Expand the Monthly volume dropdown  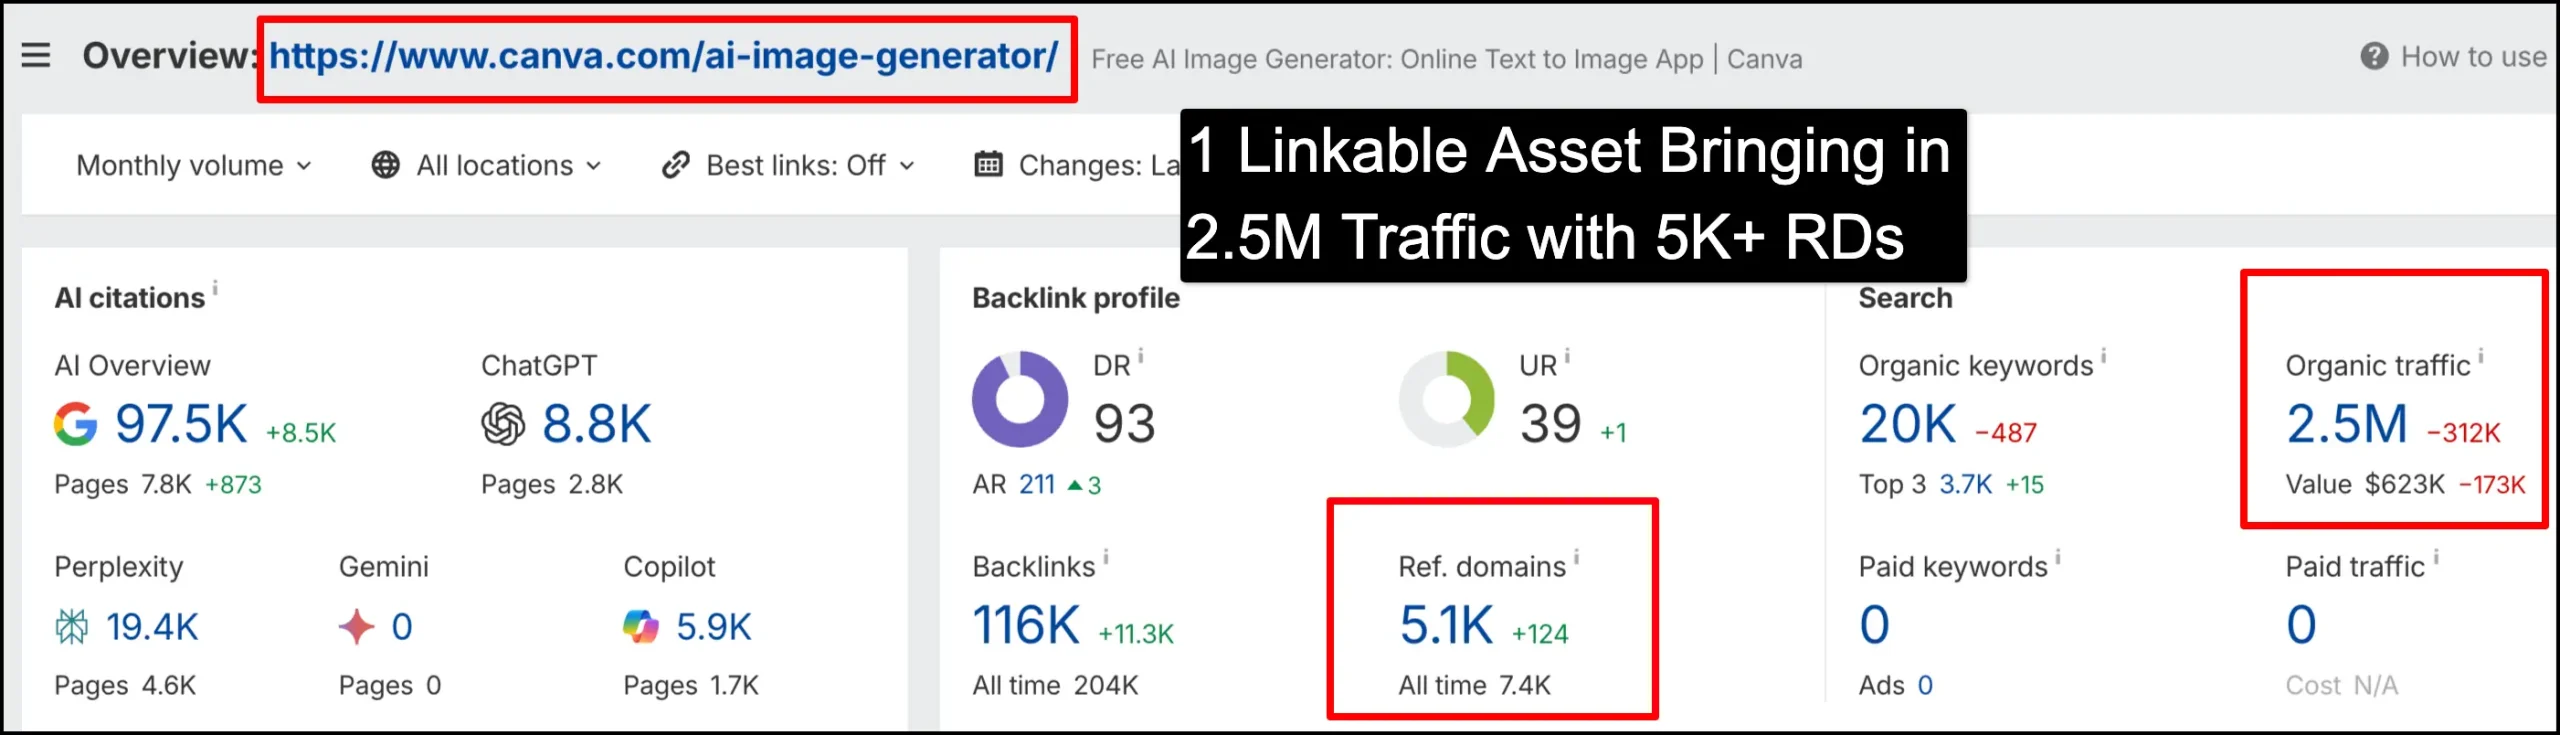[x=194, y=165]
